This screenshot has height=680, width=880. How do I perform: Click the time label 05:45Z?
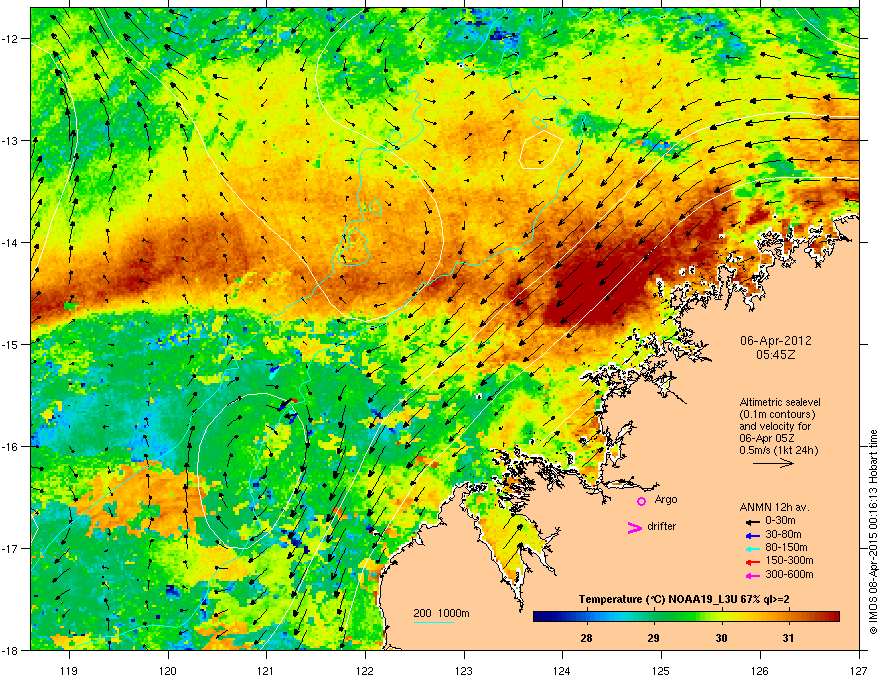[776, 355]
